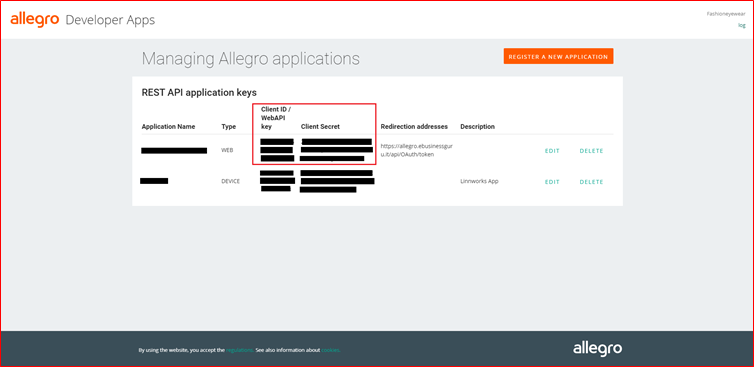
Task: Open the cookies link in footer
Action: click(x=331, y=350)
